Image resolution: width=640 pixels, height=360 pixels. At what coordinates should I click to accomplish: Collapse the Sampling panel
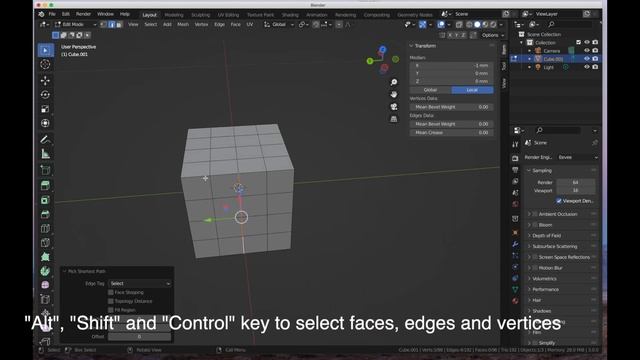[529, 170]
